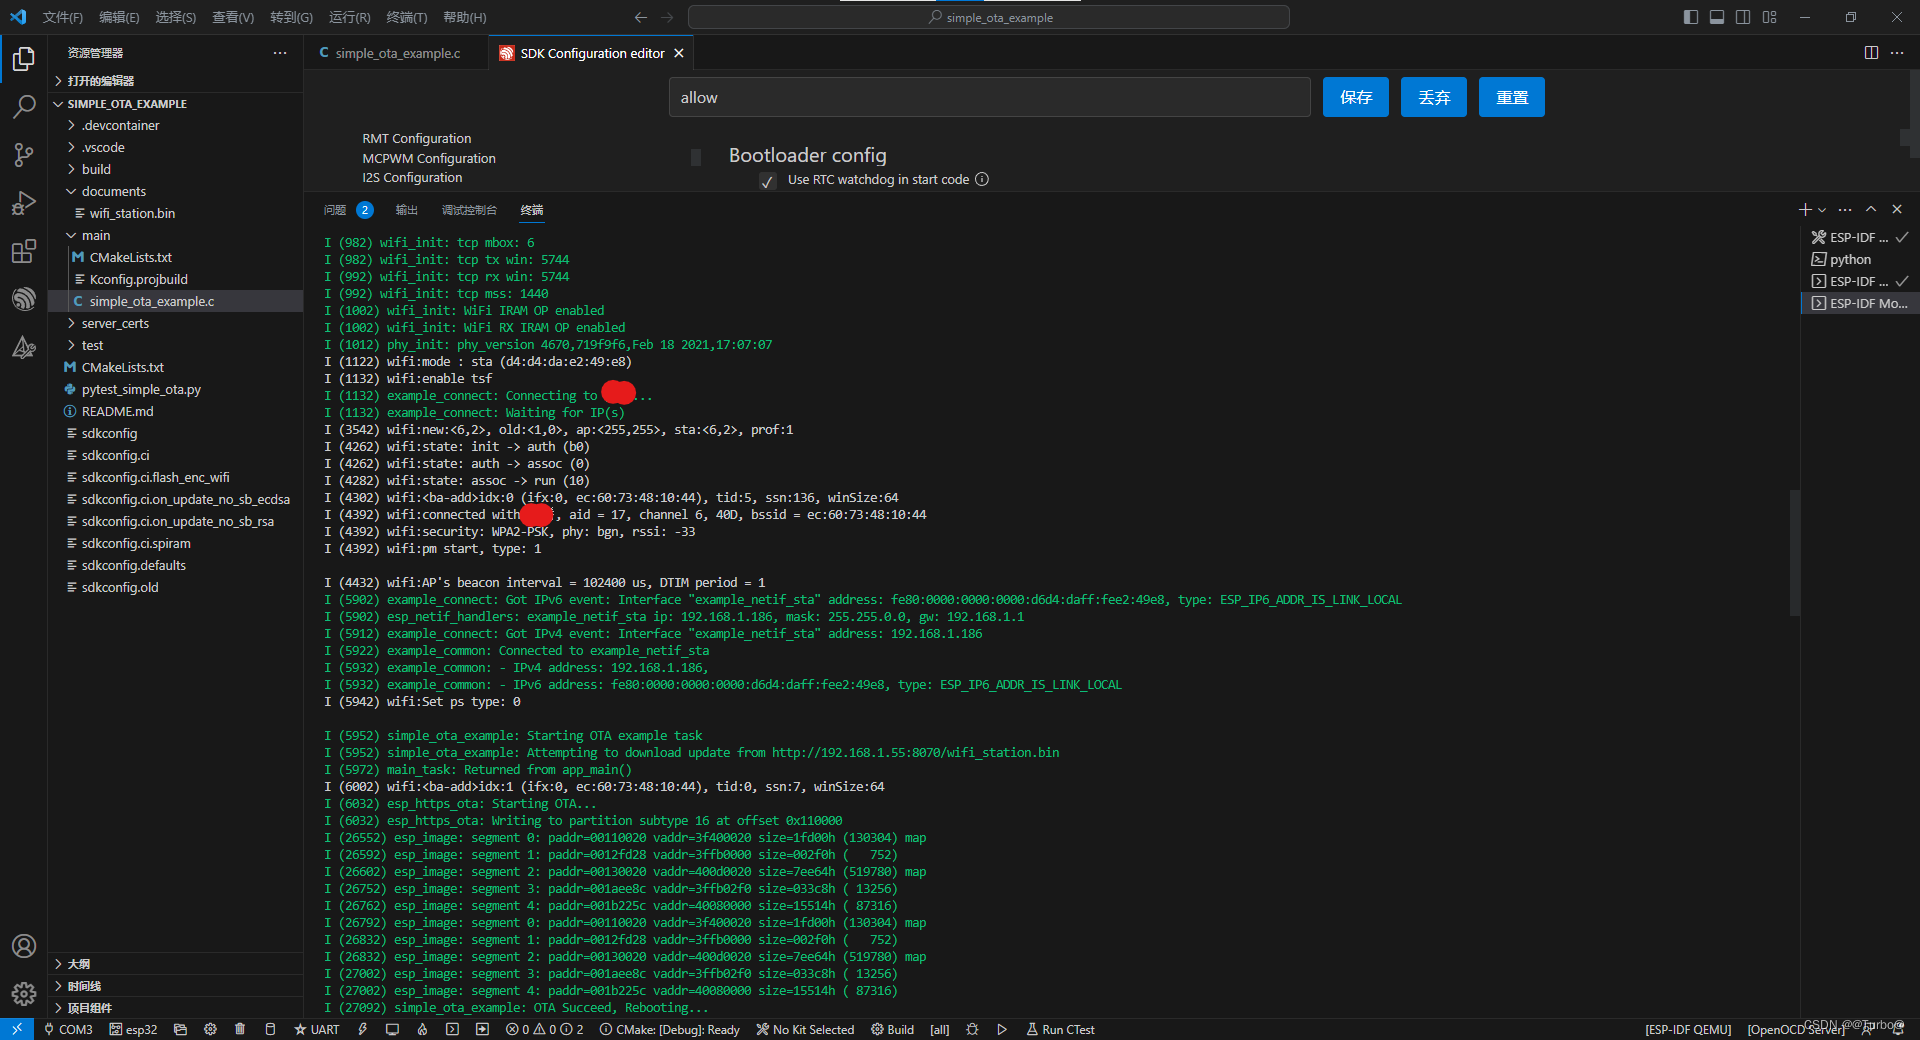Open the 文件(F) menu
The height and width of the screenshot is (1040, 1920).
[62, 17]
